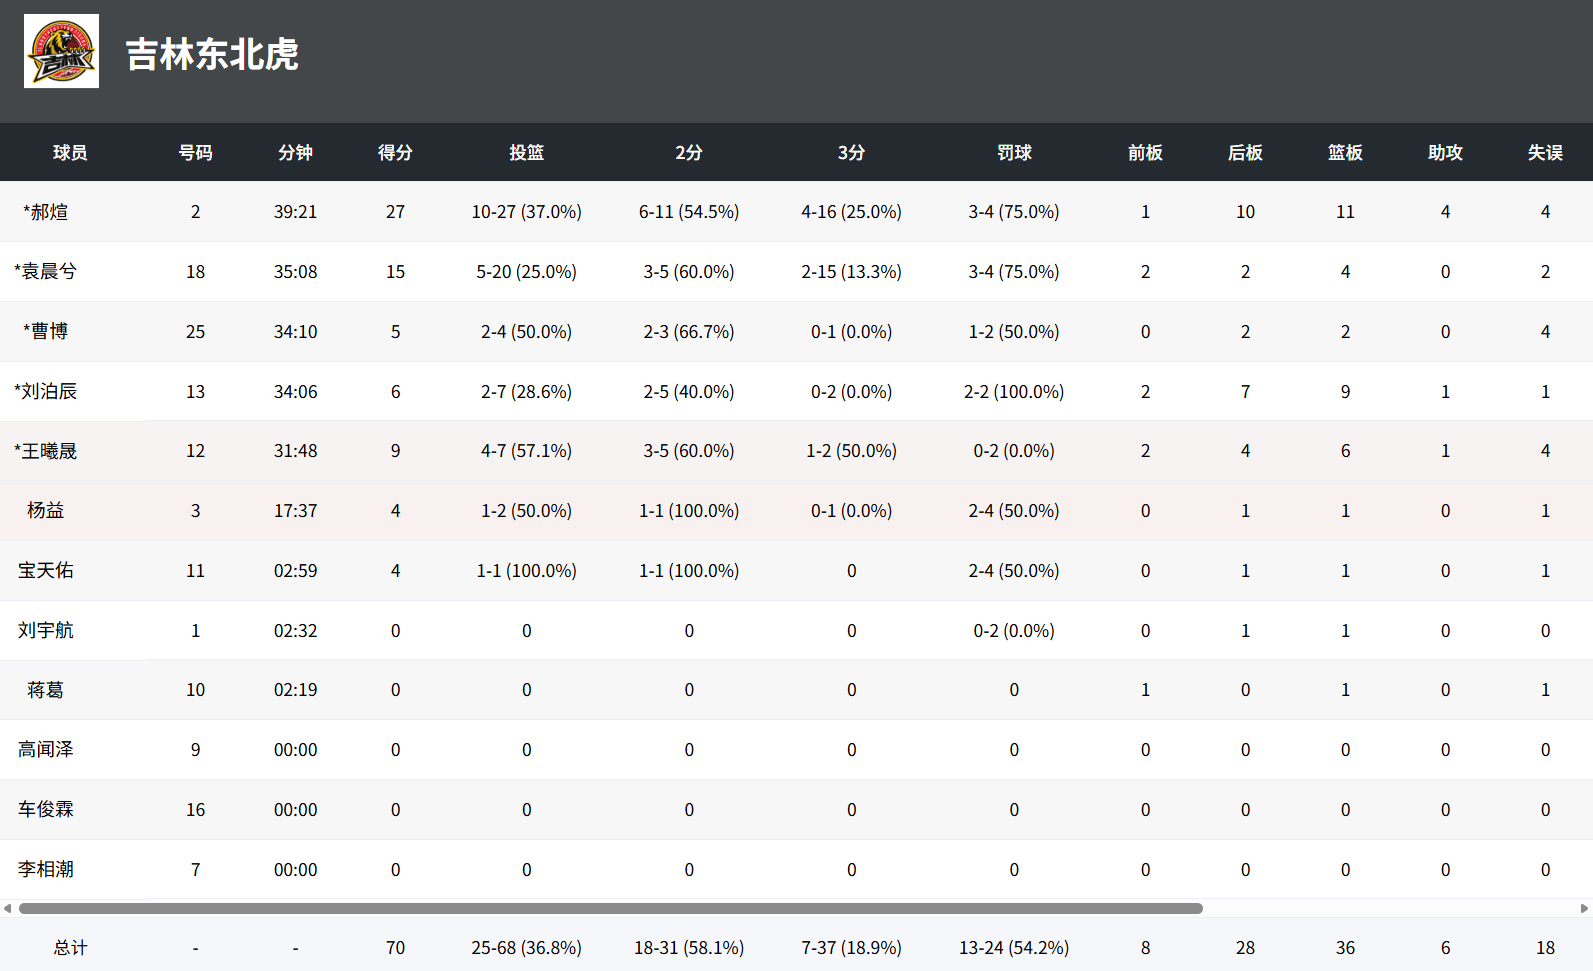Click 郝煊's two-pointers 6-11 (54.5%)
The height and width of the screenshot is (971, 1593).
click(x=689, y=212)
